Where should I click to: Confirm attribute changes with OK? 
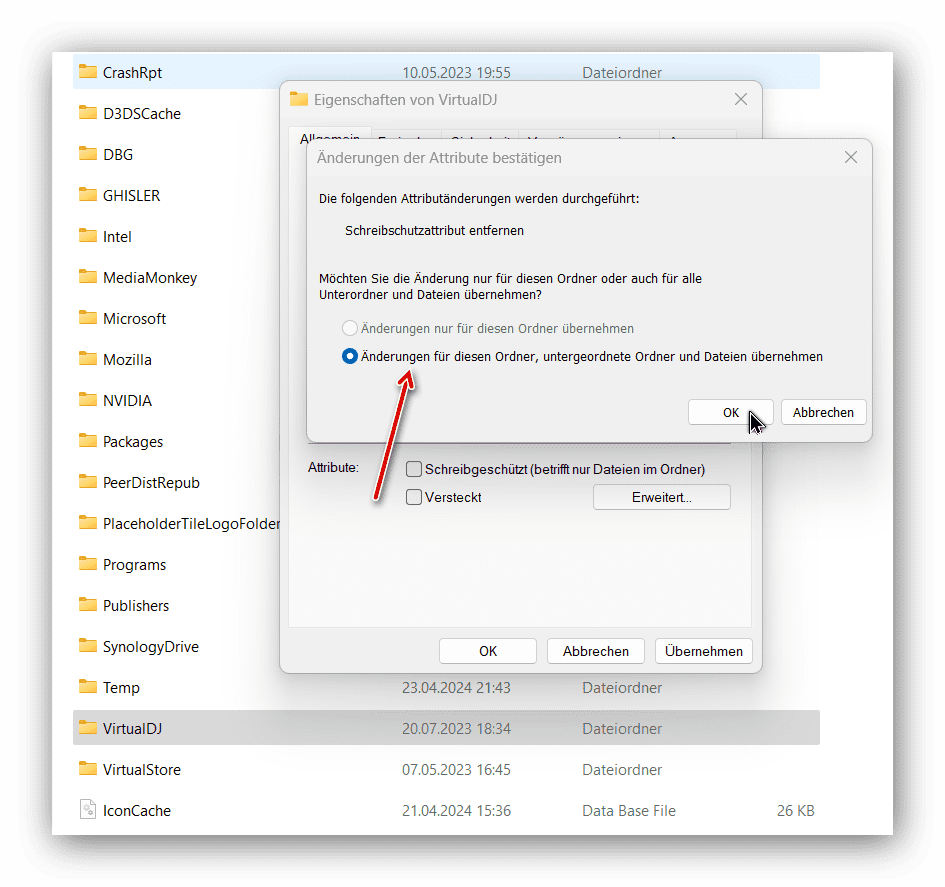click(730, 412)
